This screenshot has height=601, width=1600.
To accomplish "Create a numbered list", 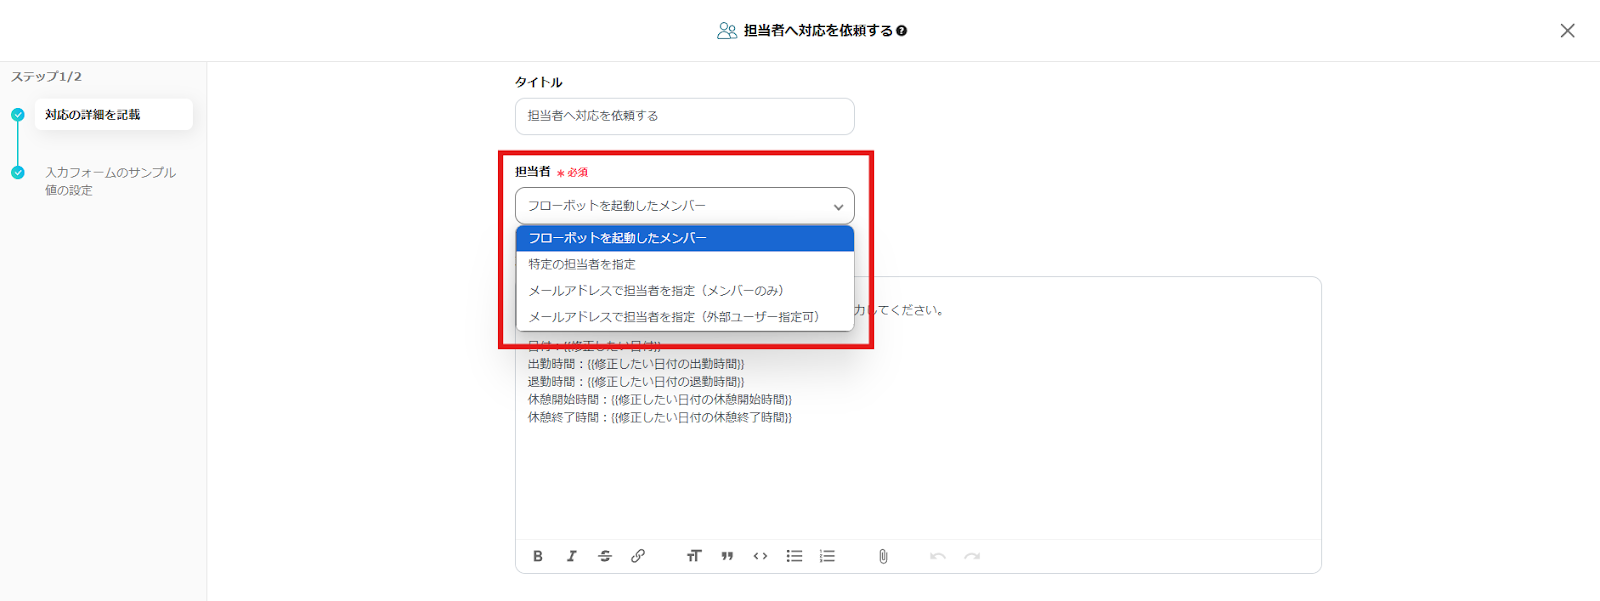I will (827, 556).
